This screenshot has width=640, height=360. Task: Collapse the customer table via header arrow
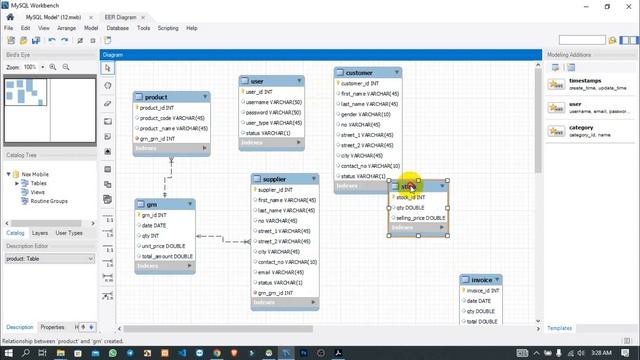point(396,72)
